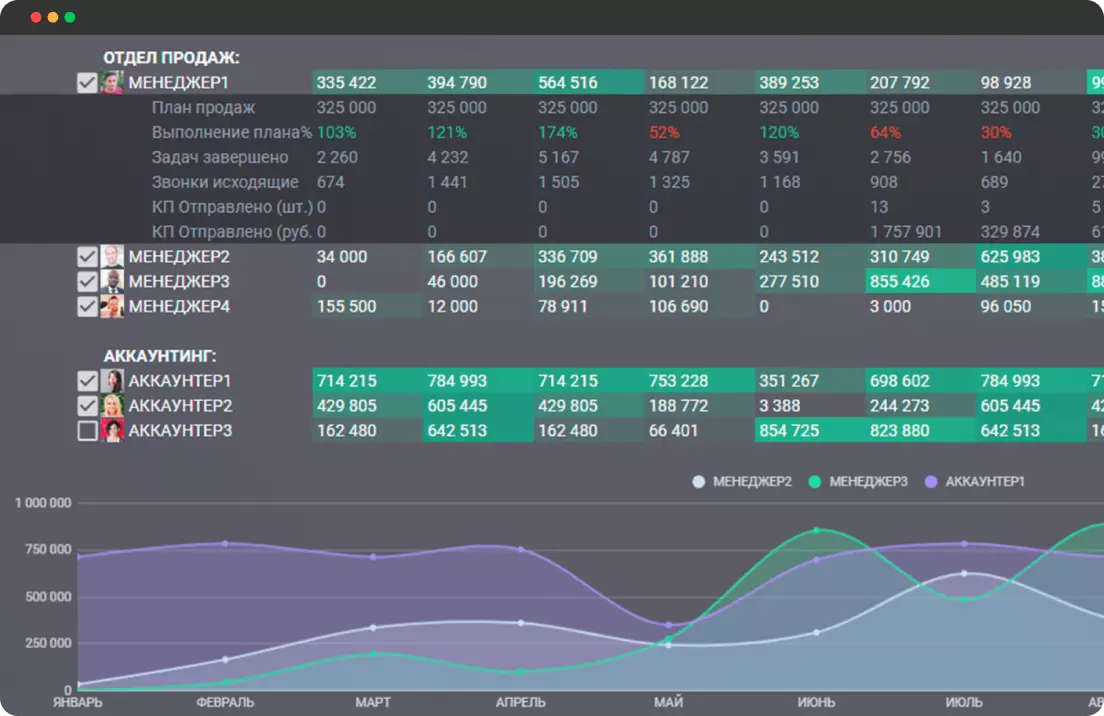This screenshot has height=716, width=1104.
Task: Toggle the АККАУНТЕР2 checkbox
Action: pos(87,406)
